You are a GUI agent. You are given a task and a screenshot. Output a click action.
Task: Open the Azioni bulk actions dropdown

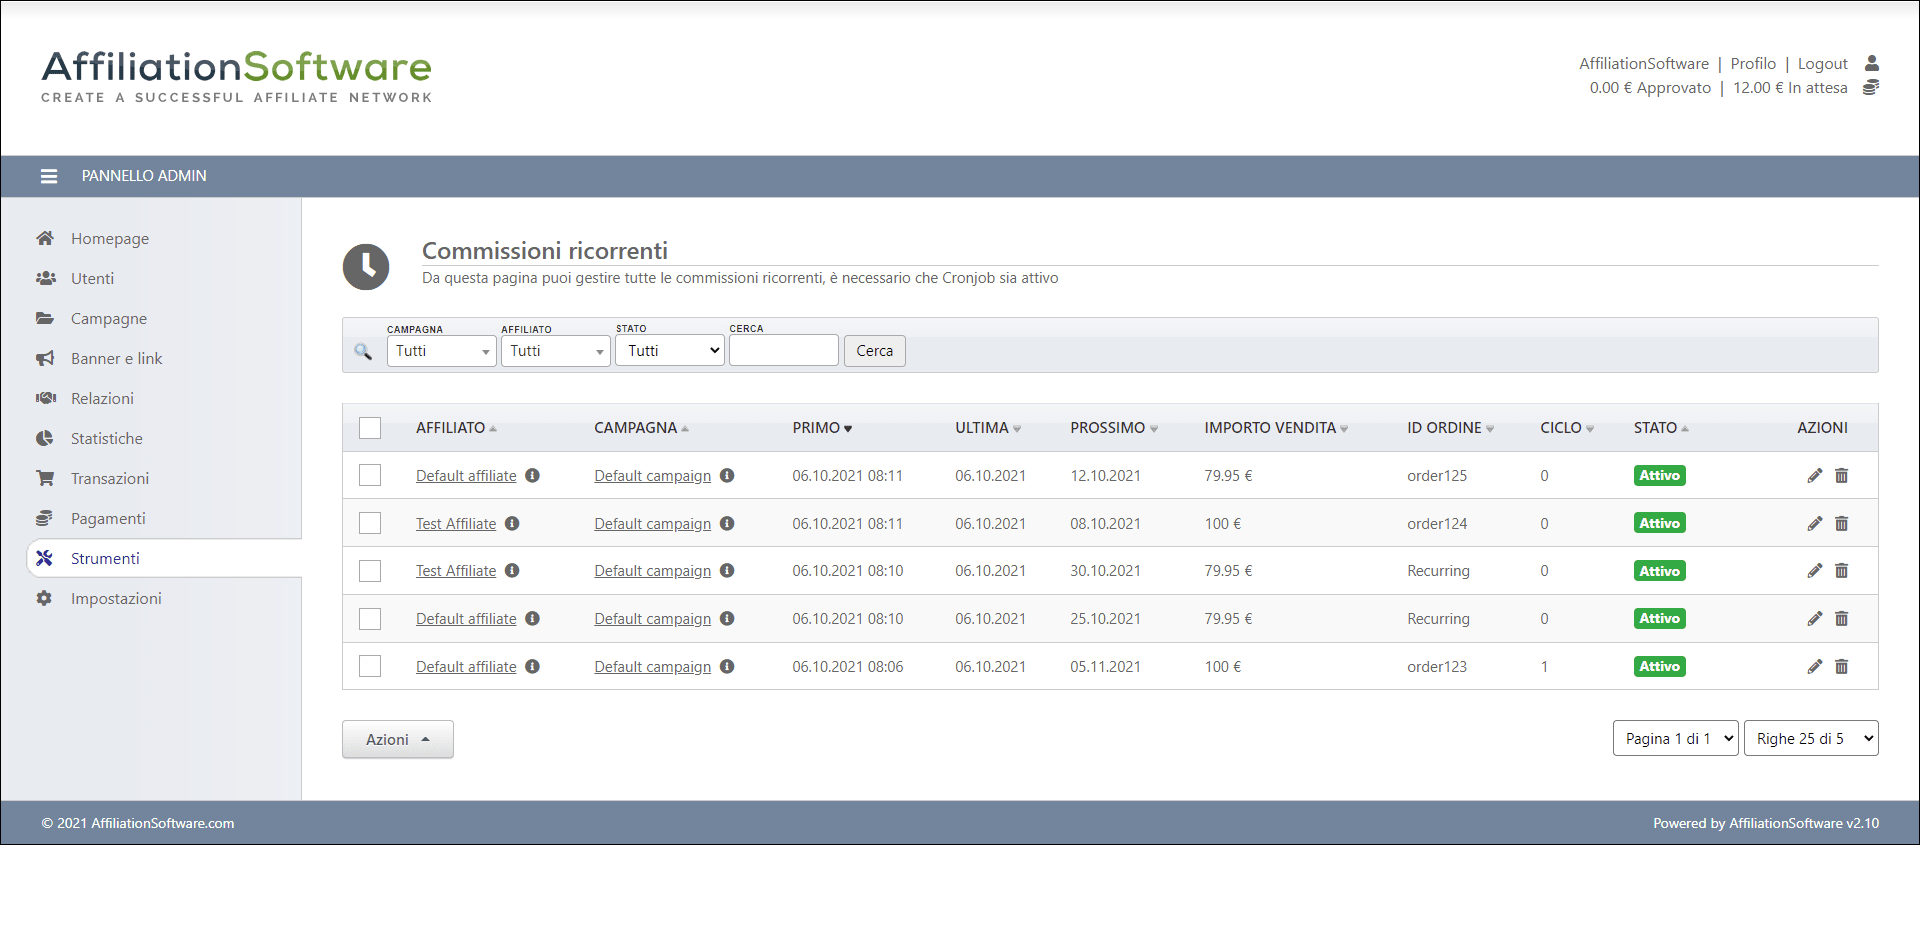397,740
